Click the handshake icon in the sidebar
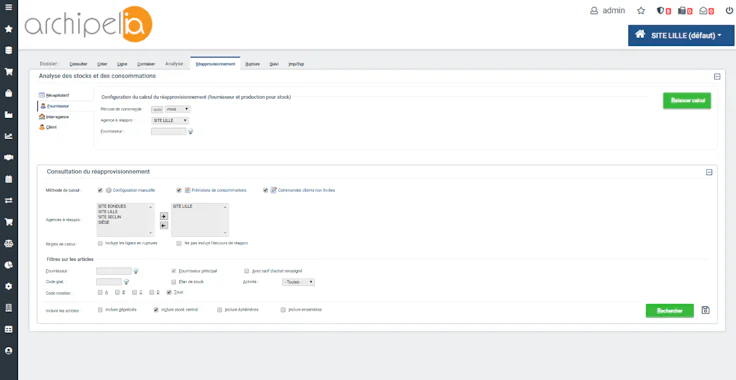Screen dimensions: 736x380 tap(8, 158)
